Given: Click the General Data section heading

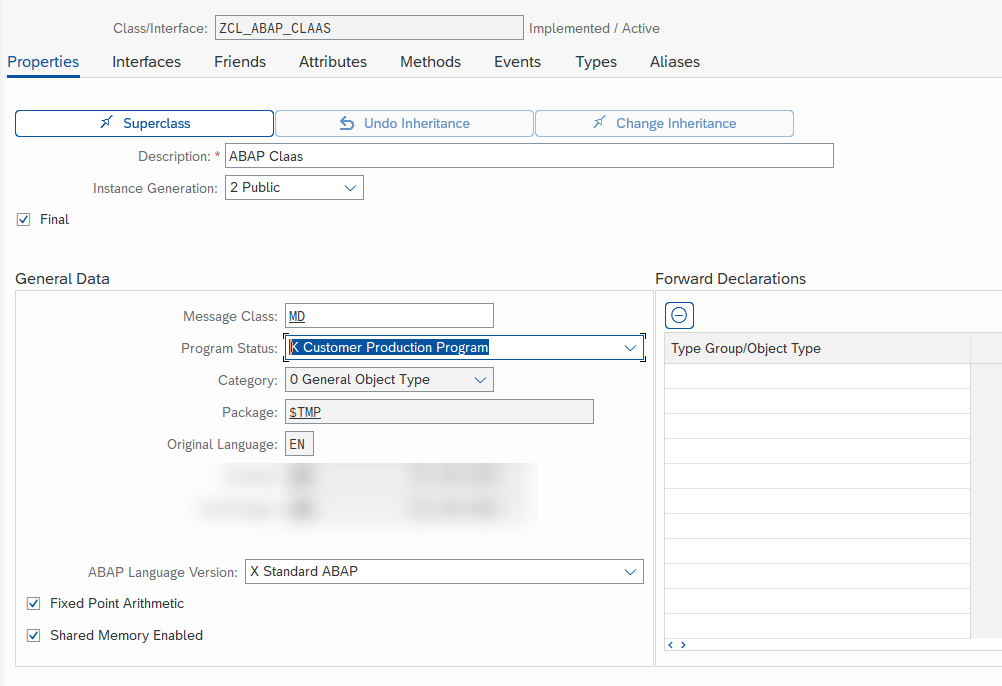Looking at the screenshot, I should coord(63,278).
